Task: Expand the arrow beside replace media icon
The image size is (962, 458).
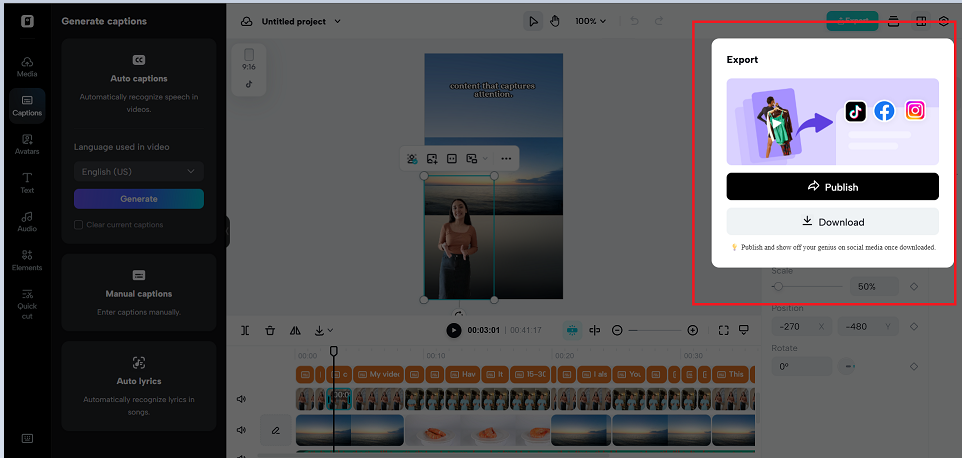Action: coord(485,159)
